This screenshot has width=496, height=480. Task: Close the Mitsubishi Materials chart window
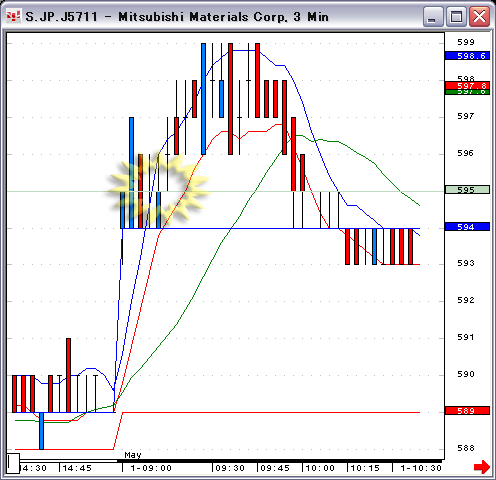[479, 16]
